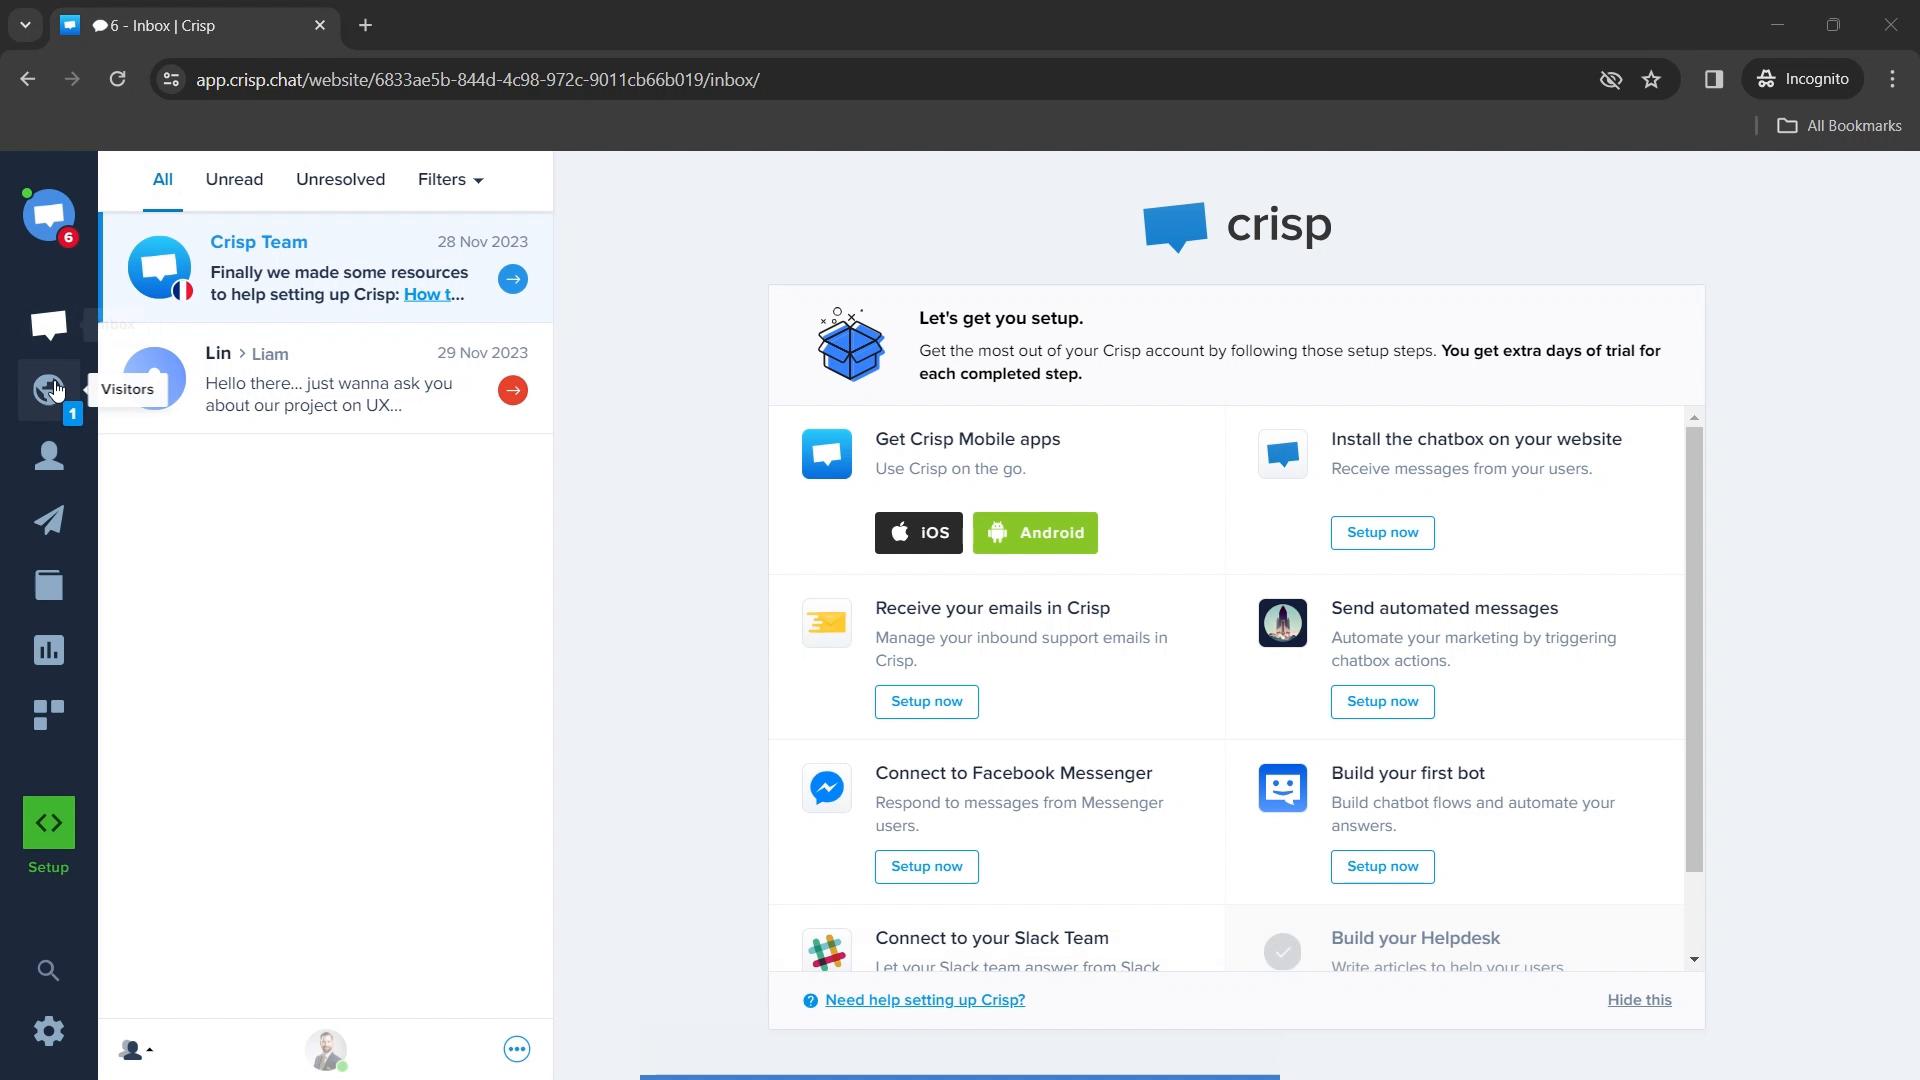Select the Search icon in sidebar
Viewport: 1920px width, 1080px height.
coord(49,971)
